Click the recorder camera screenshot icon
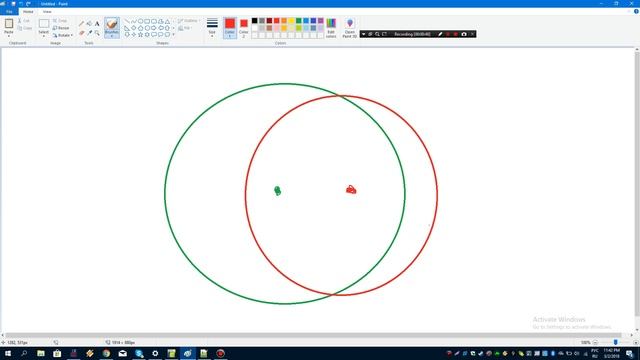 (464, 34)
